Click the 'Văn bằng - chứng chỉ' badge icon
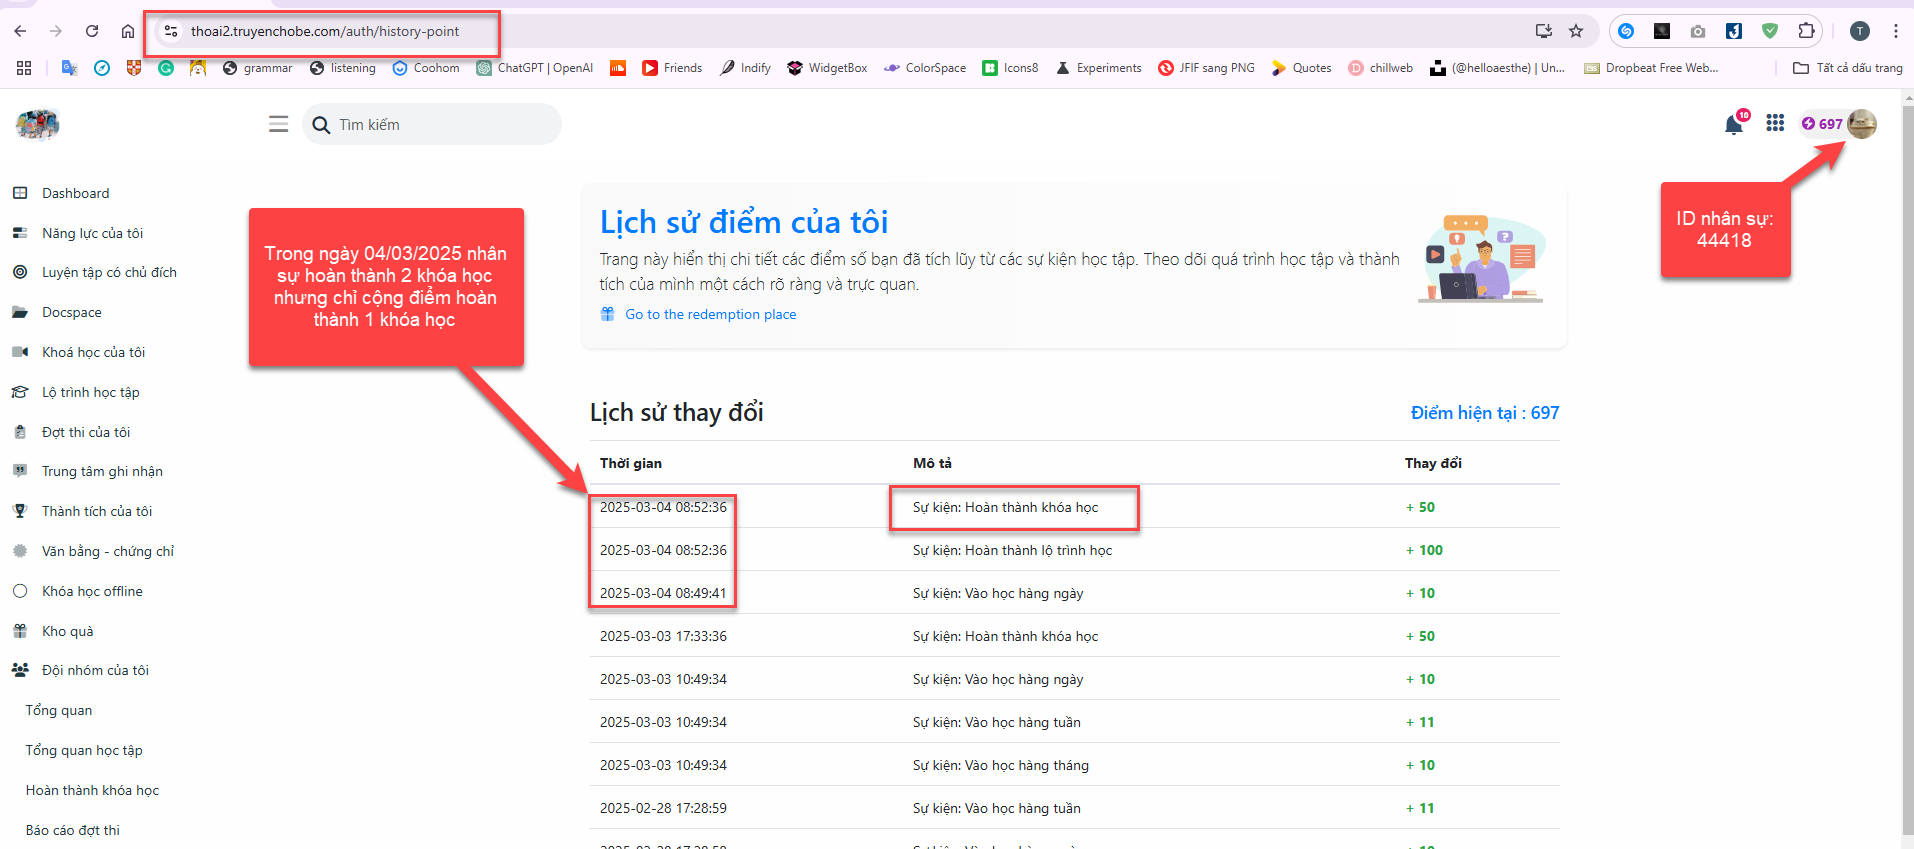 coord(20,551)
